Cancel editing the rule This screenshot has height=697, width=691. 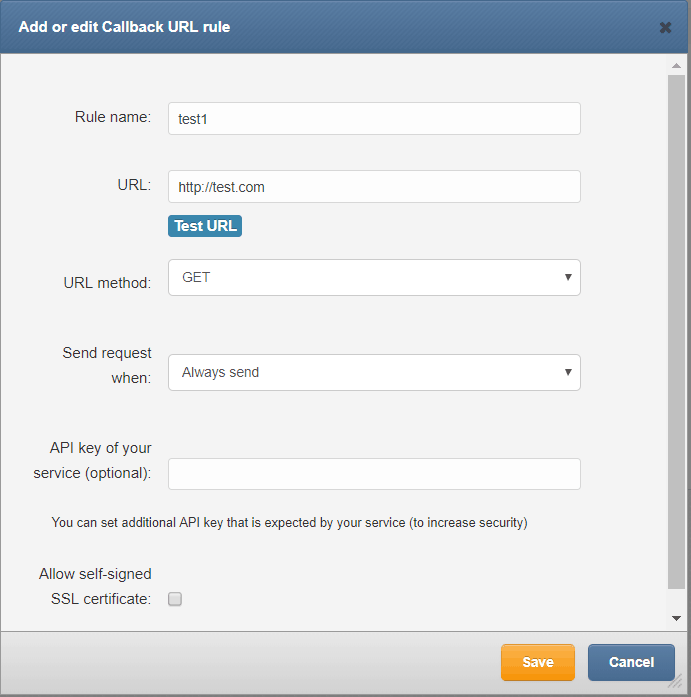tap(631, 662)
